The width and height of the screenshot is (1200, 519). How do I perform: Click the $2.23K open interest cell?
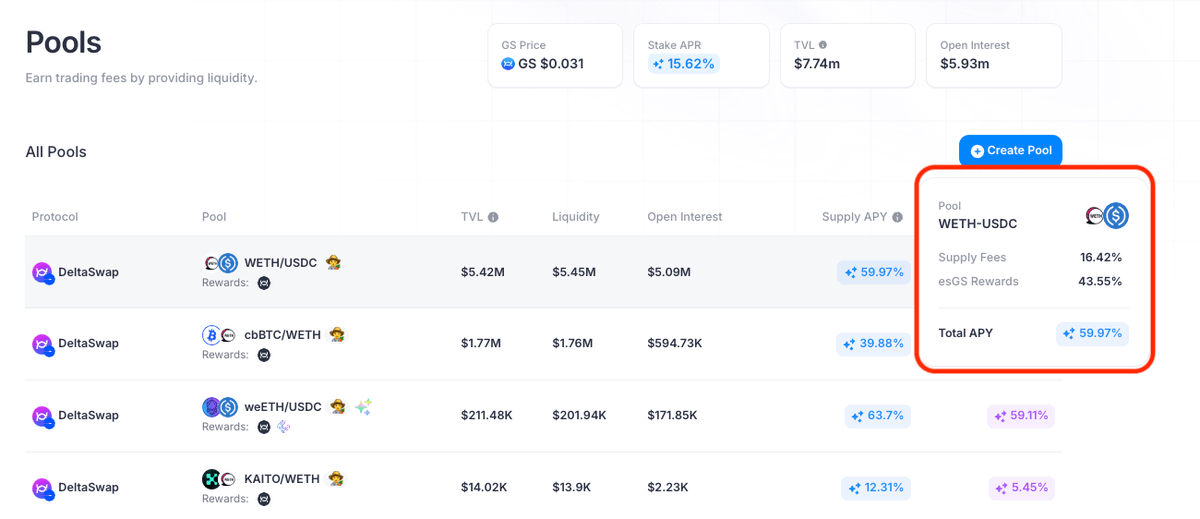tap(667, 488)
